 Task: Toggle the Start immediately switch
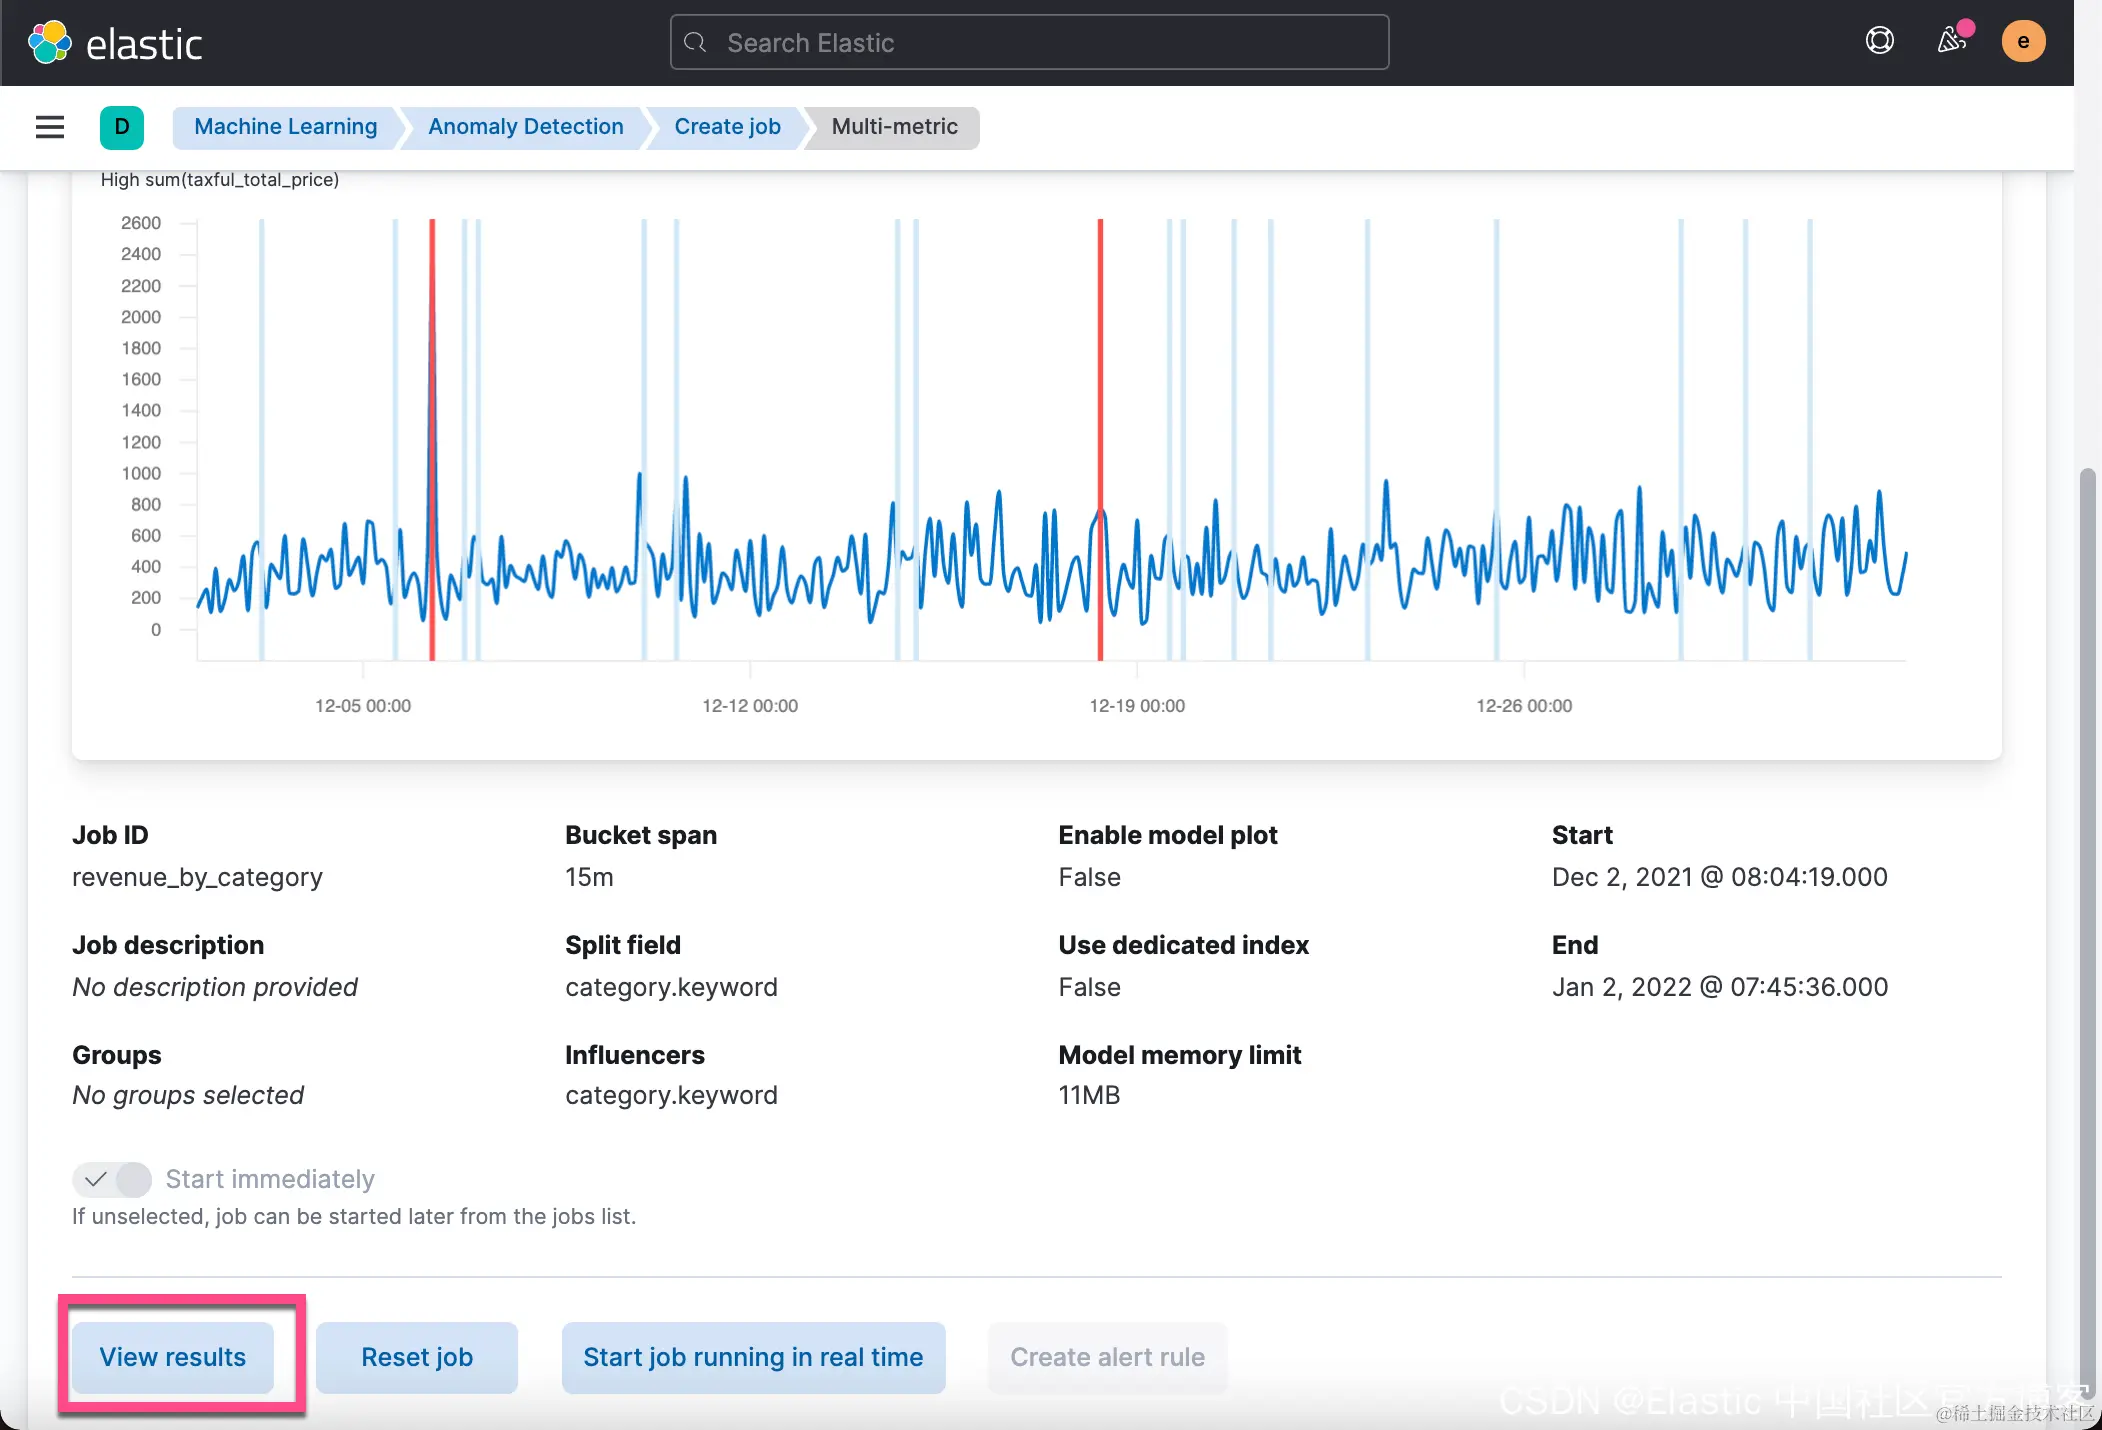[x=112, y=1179]
